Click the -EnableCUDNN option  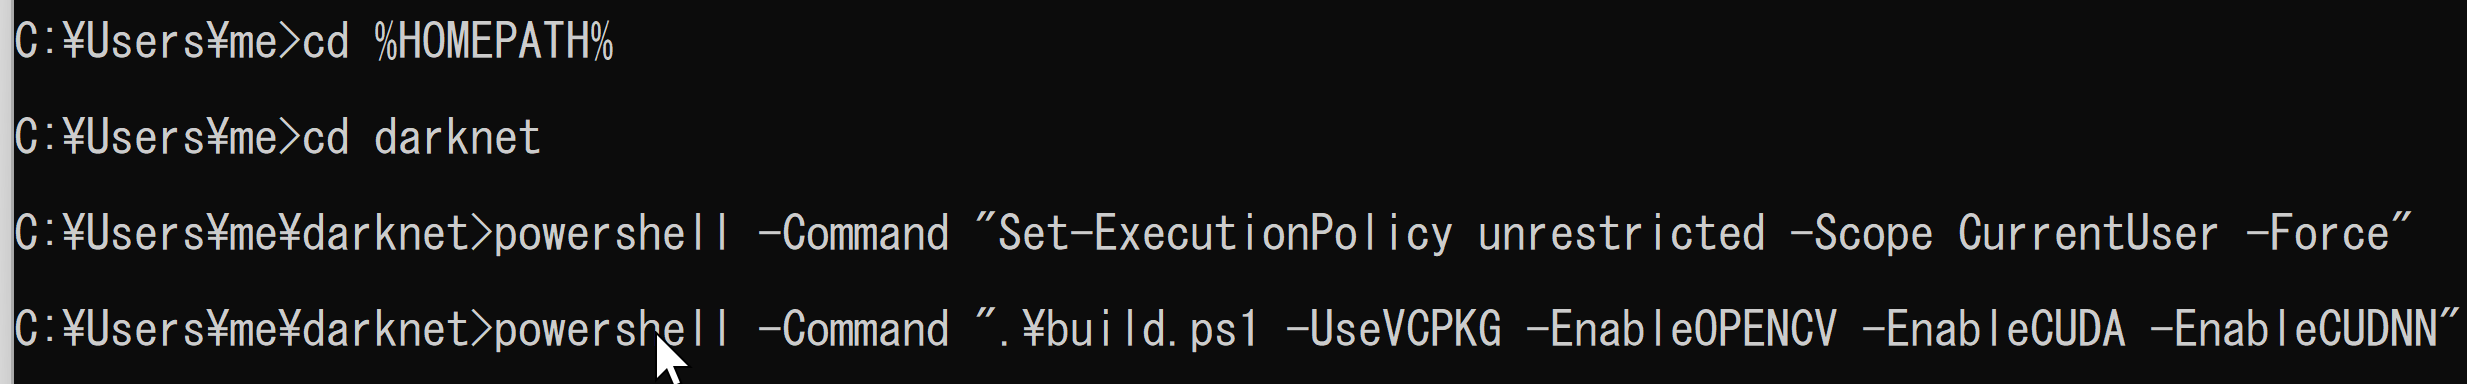point(2293,330)
